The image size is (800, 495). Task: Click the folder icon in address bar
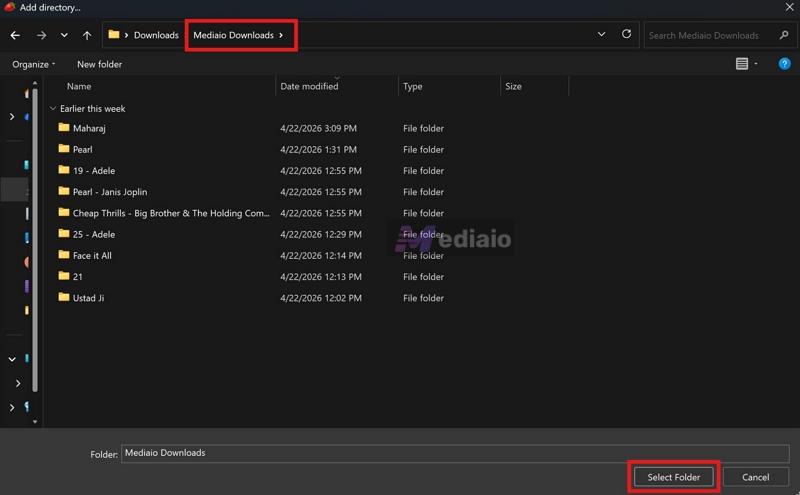[114, 35]
